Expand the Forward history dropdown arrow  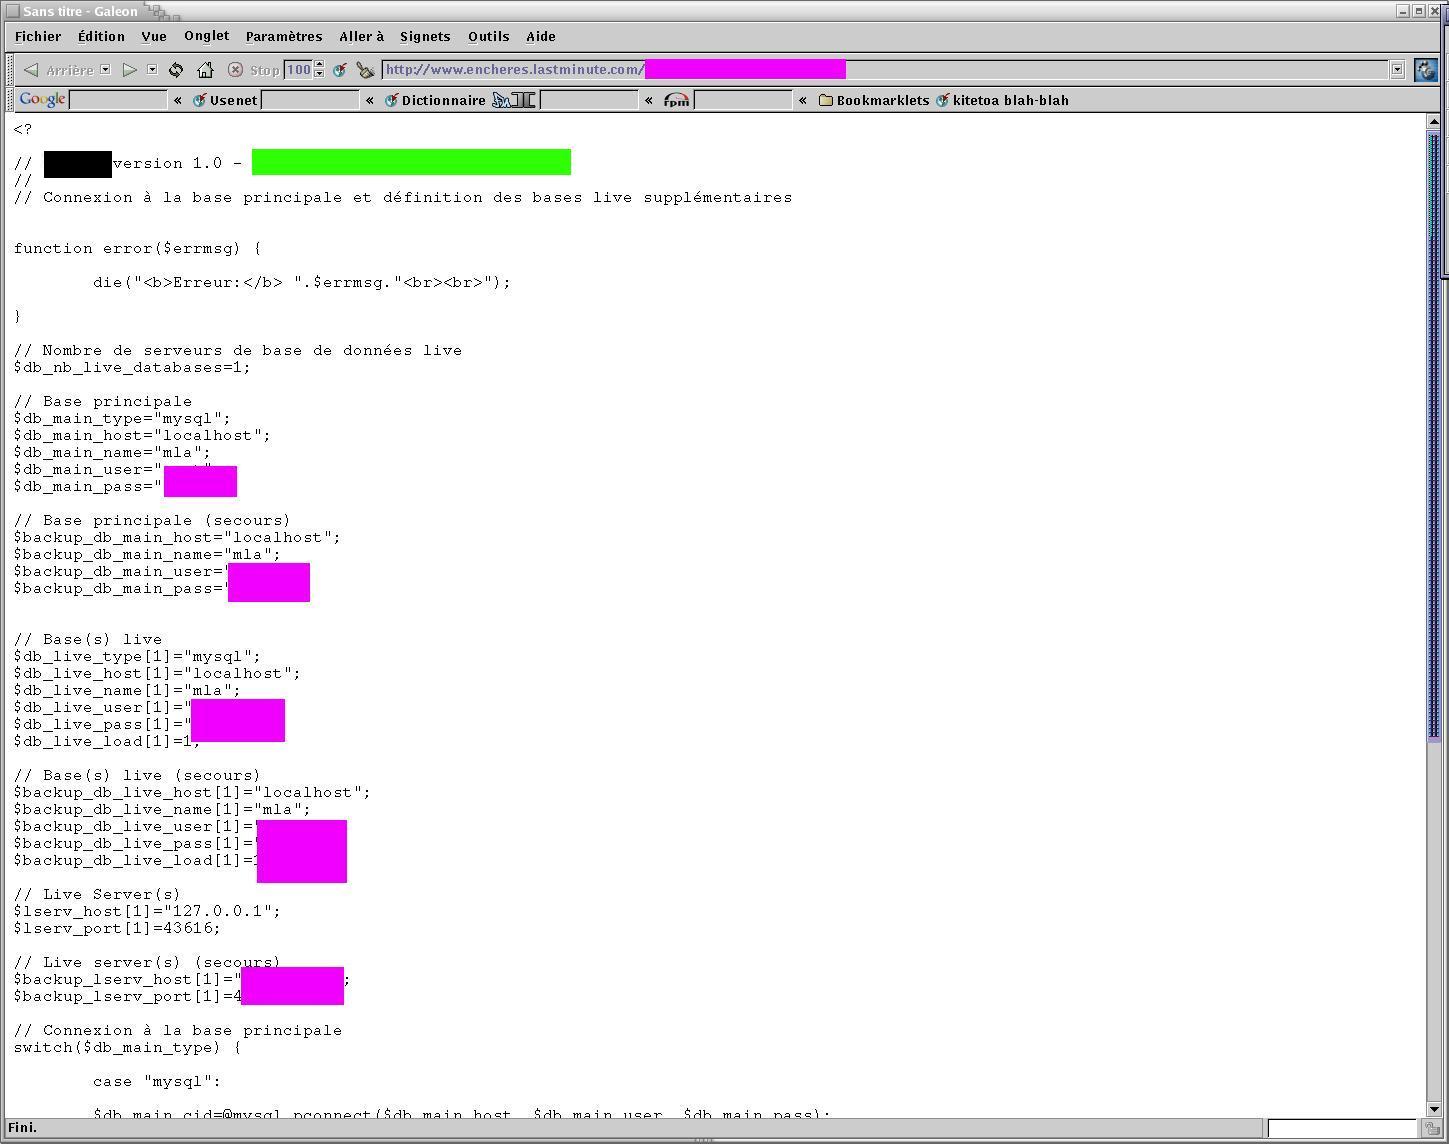(152, 70)
